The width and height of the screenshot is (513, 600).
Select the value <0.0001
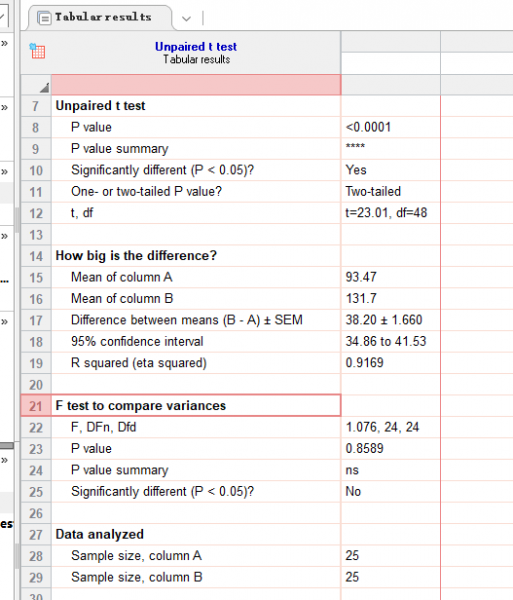[368, 127]
